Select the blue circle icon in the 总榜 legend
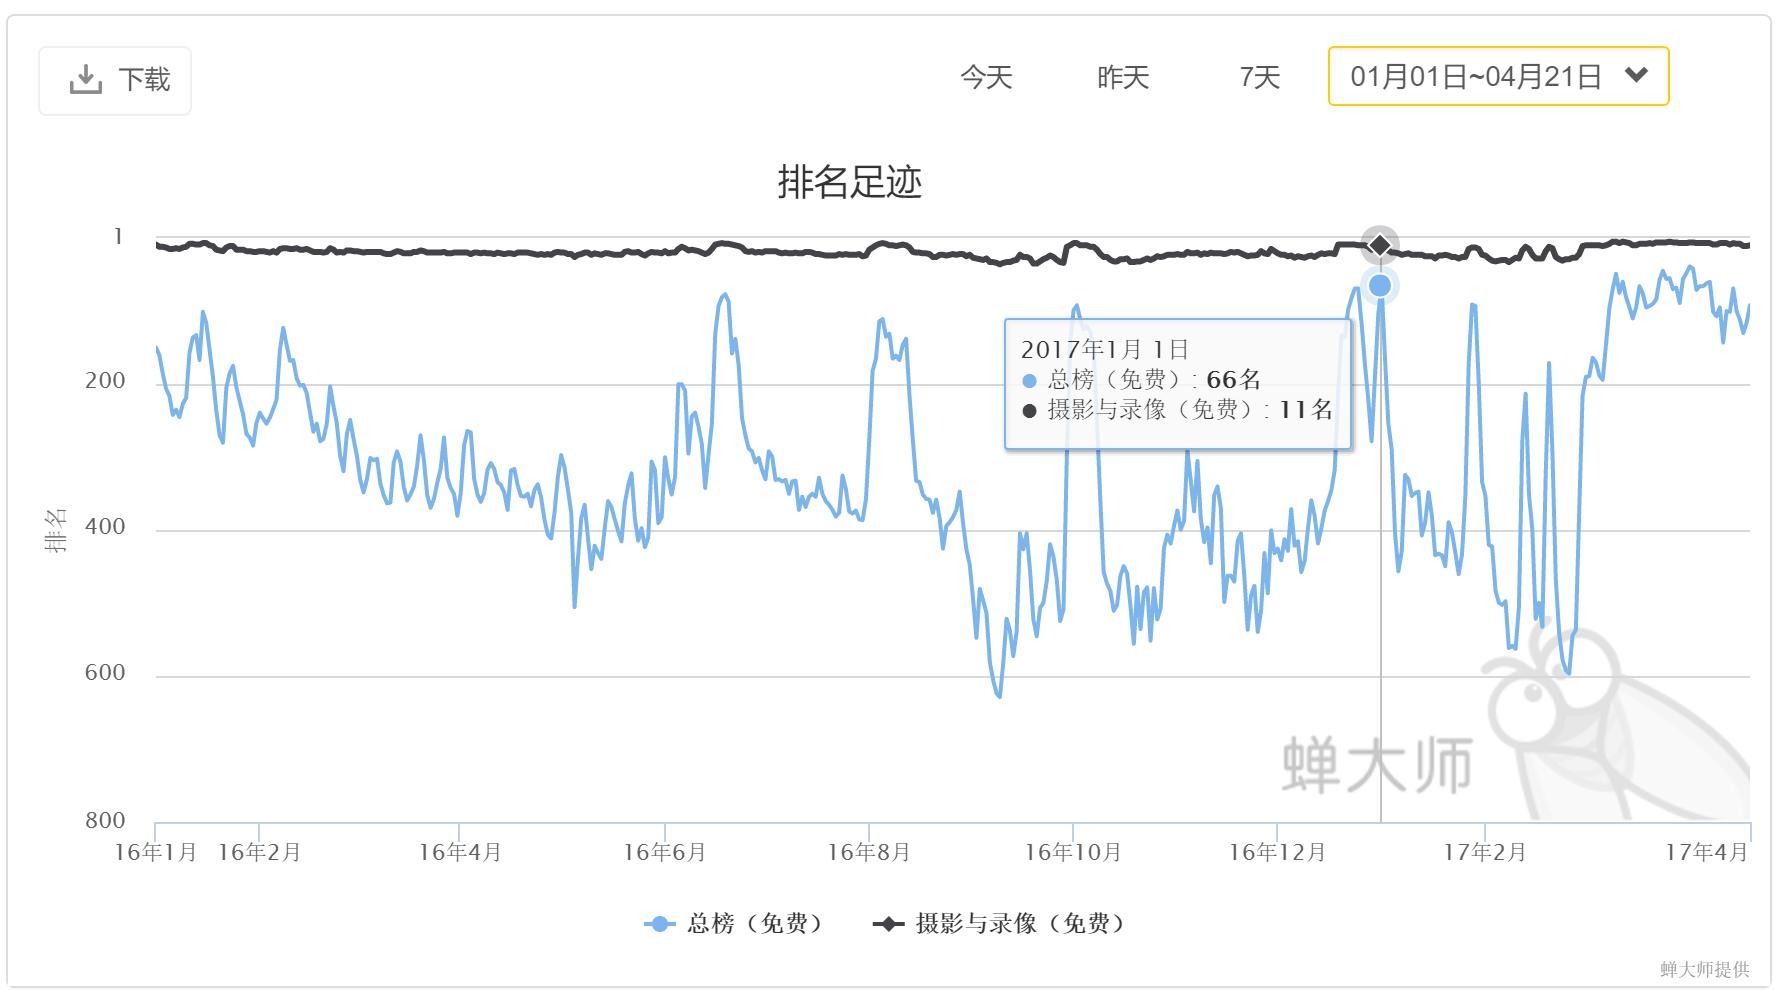 (658, 925)
